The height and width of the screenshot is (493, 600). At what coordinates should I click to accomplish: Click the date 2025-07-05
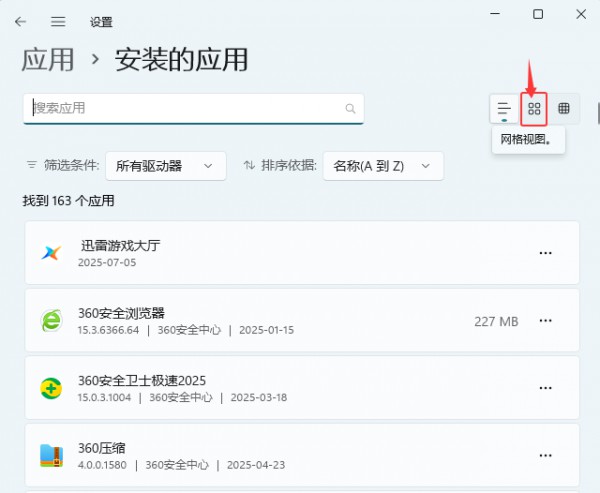tap(107, 263)
